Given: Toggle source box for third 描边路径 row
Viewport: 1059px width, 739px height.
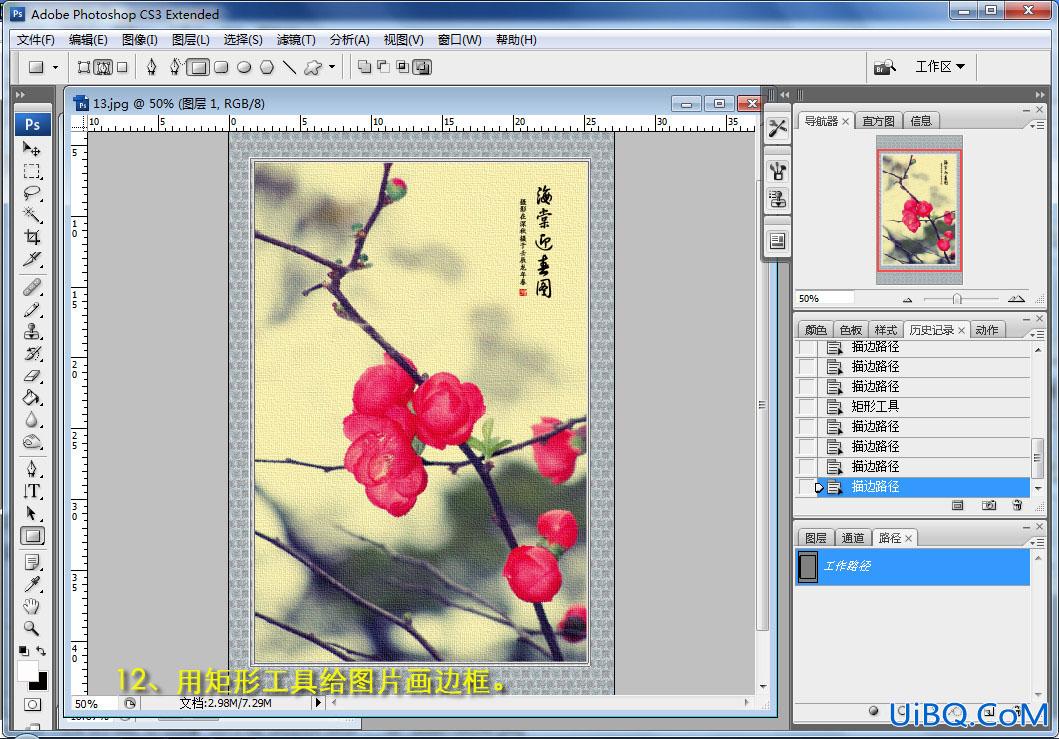Looking at the screenshot, I should (x=807, y=387).
